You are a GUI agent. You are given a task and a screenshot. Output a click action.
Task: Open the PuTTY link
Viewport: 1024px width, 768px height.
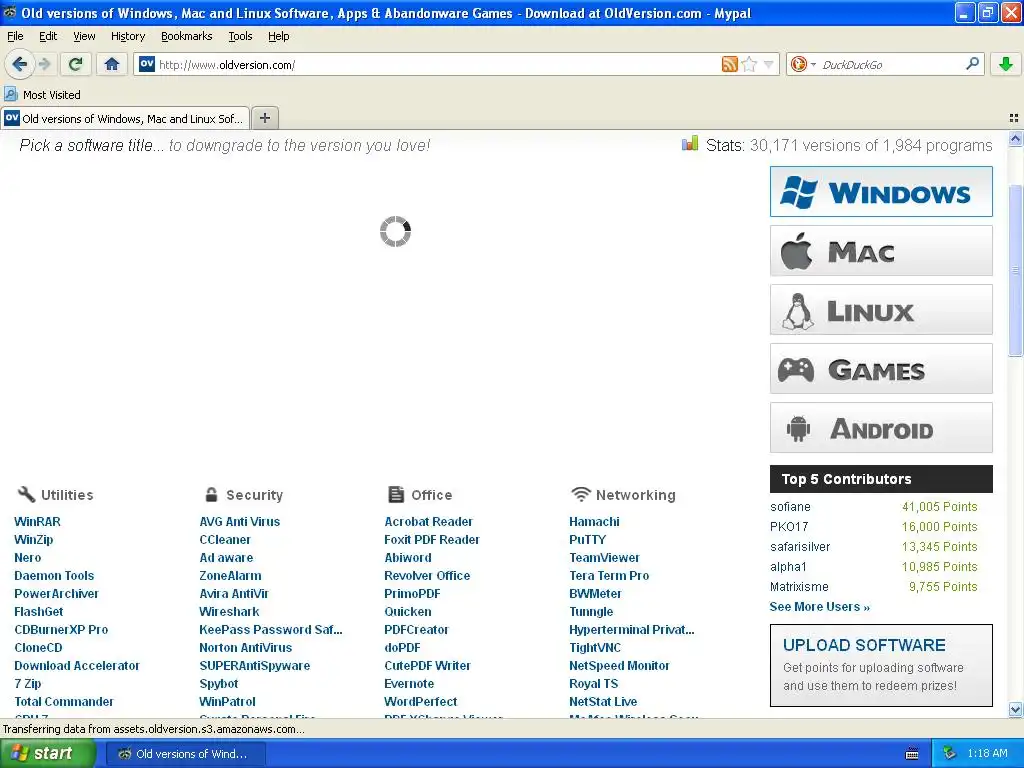[x=588, y=539]
